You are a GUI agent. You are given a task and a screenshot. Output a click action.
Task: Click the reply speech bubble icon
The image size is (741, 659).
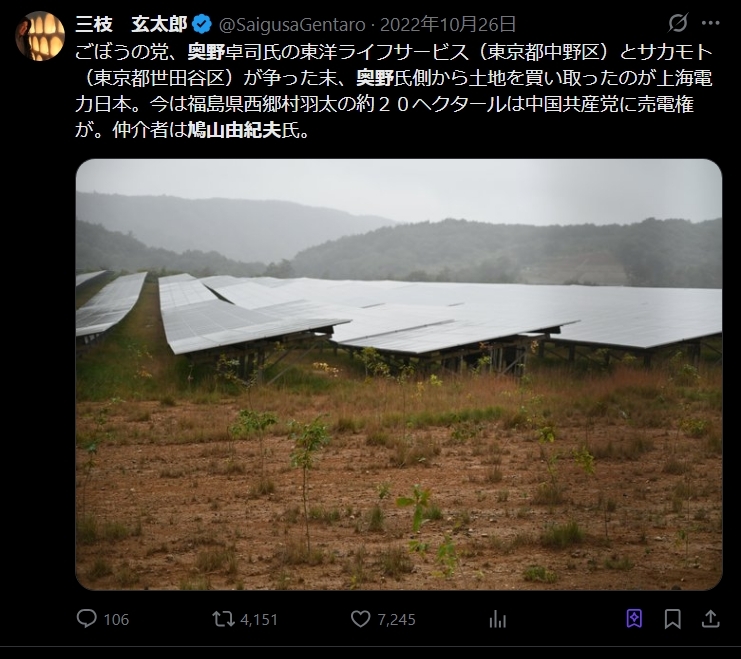coord(88,619)
